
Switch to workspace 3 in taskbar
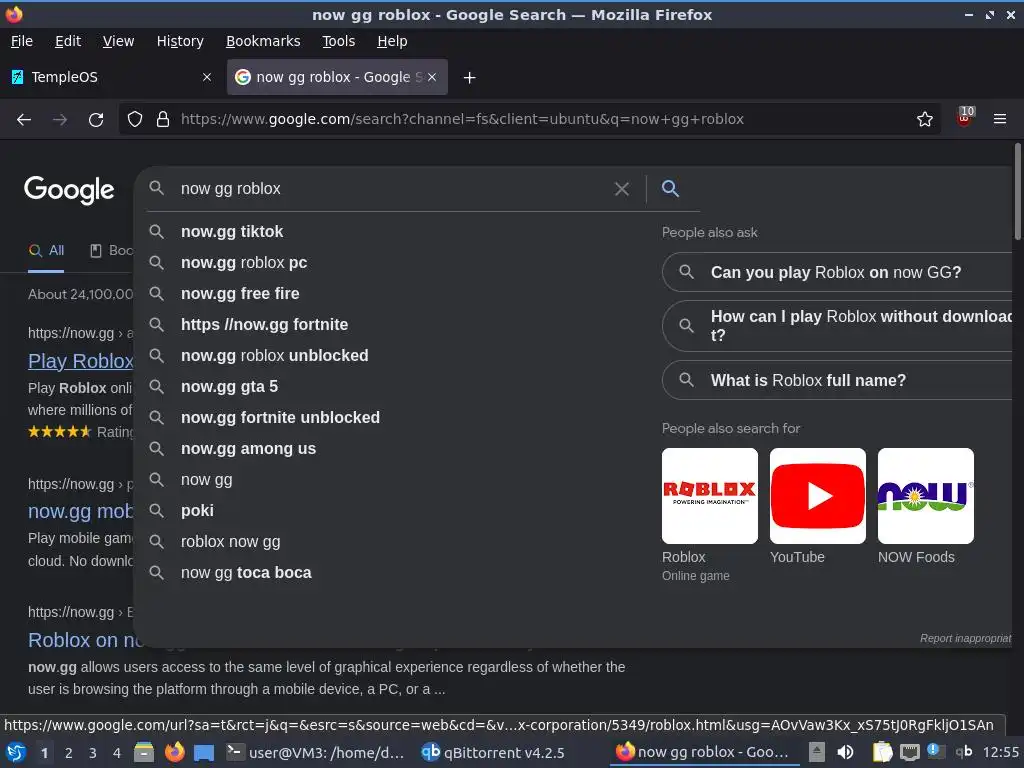tap(93, 753)
